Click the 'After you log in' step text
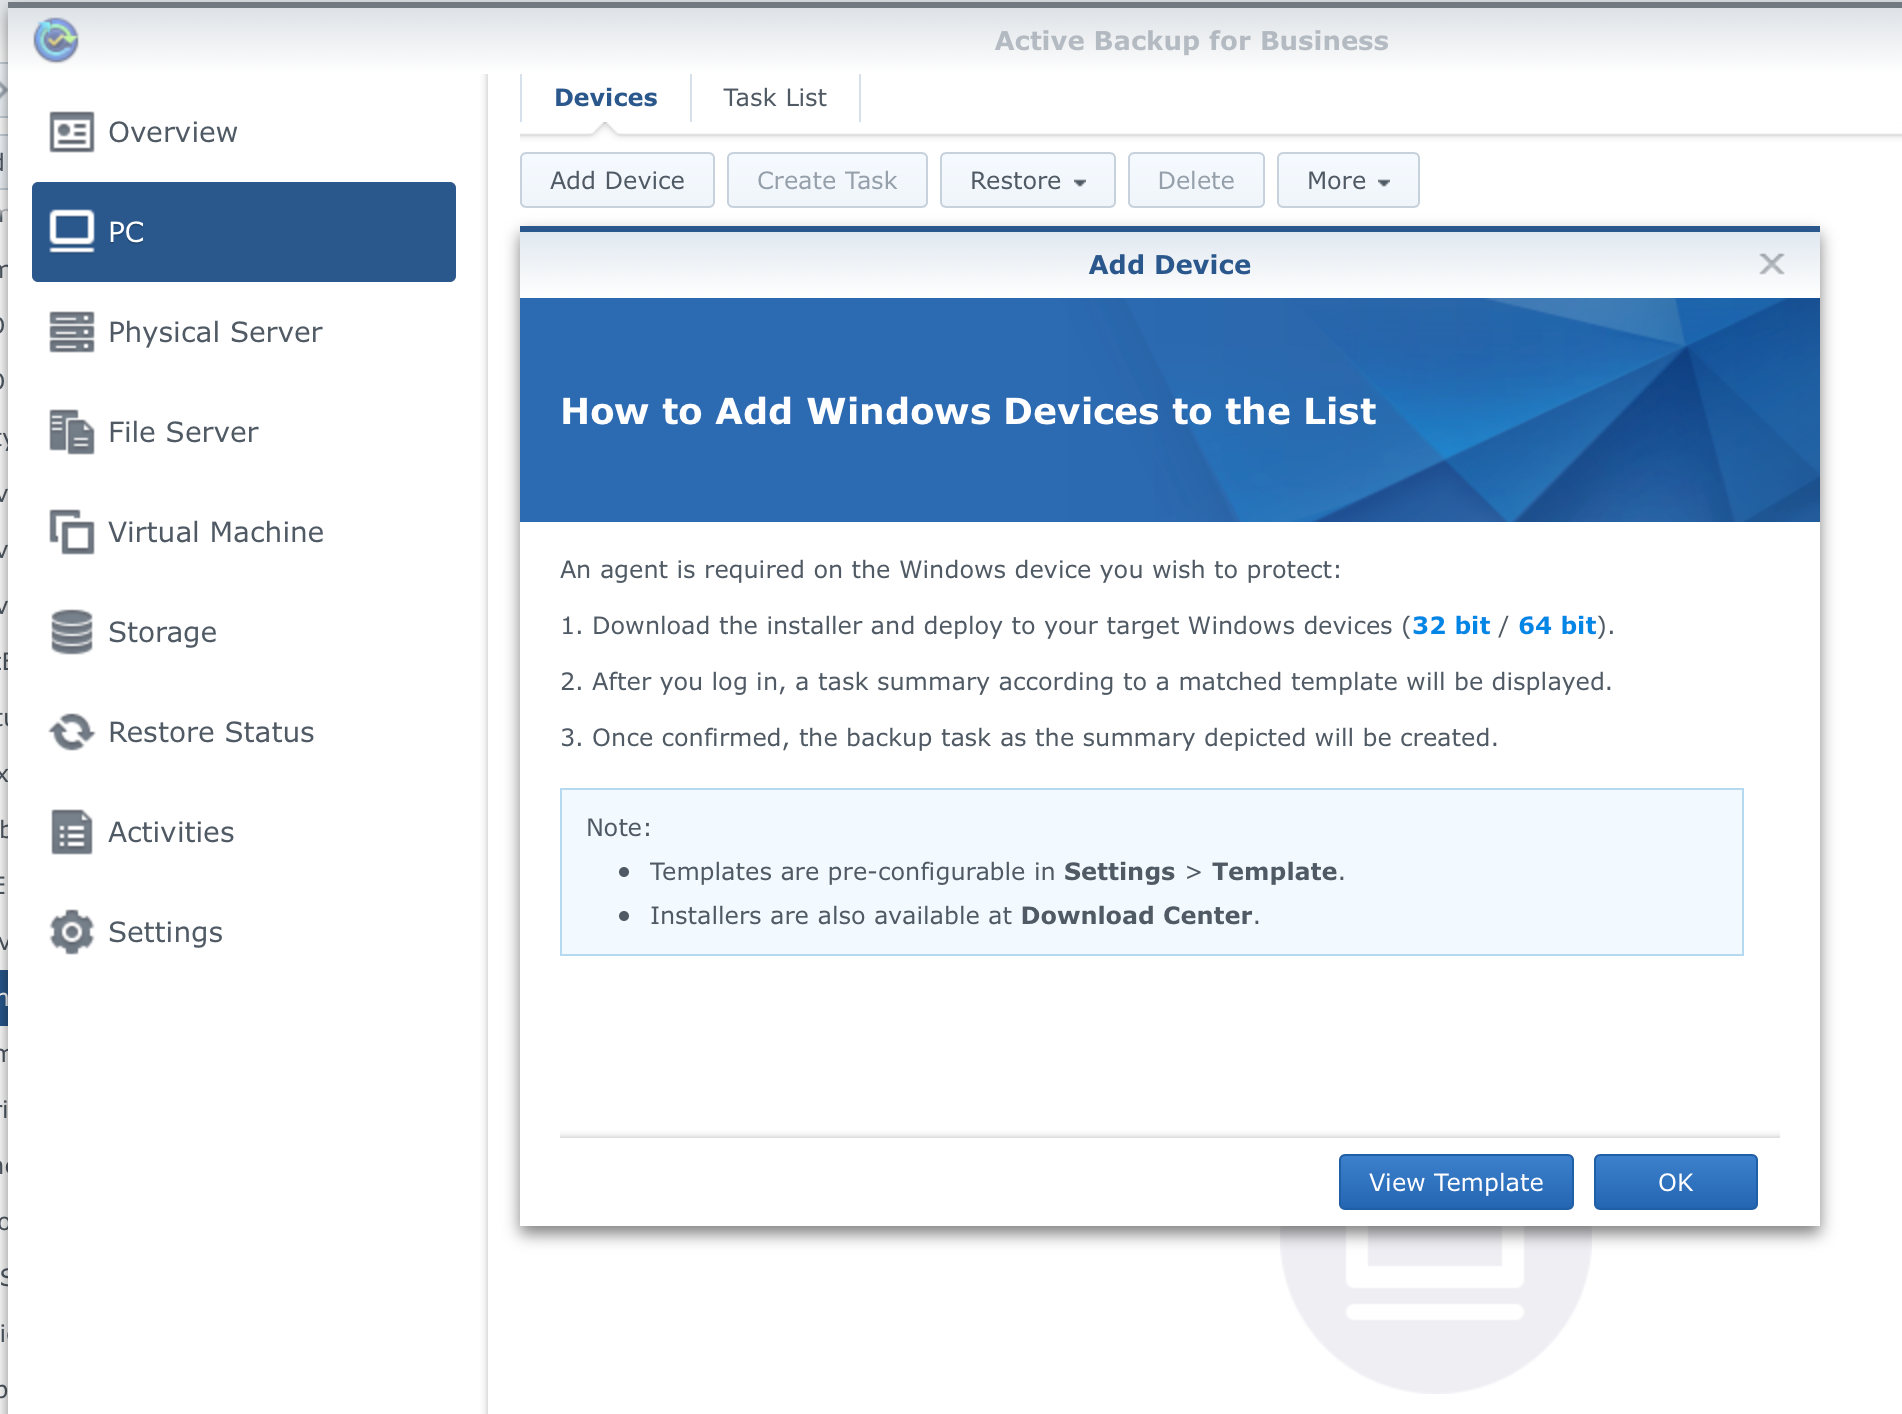 (x=1086, y=682)
